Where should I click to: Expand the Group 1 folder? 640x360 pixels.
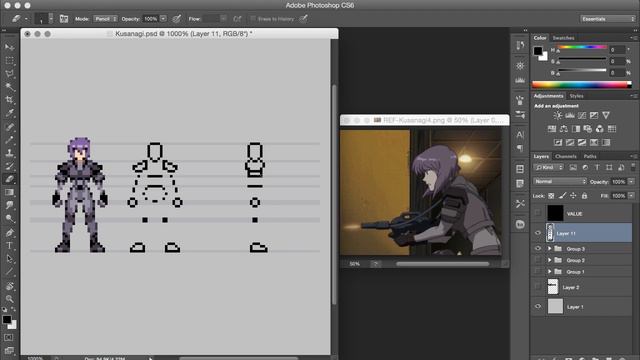pyautogui.click(x=549, y=271)
